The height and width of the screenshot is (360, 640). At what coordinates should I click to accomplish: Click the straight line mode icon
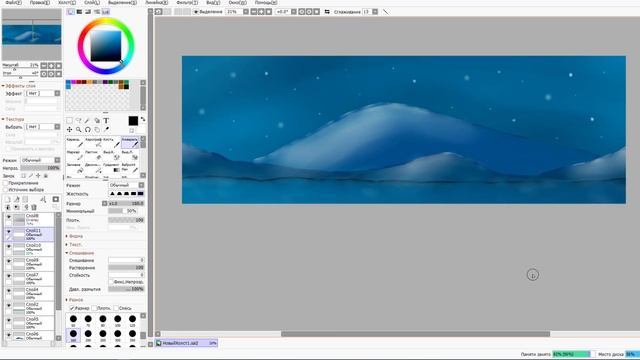(x=386, y=12)
